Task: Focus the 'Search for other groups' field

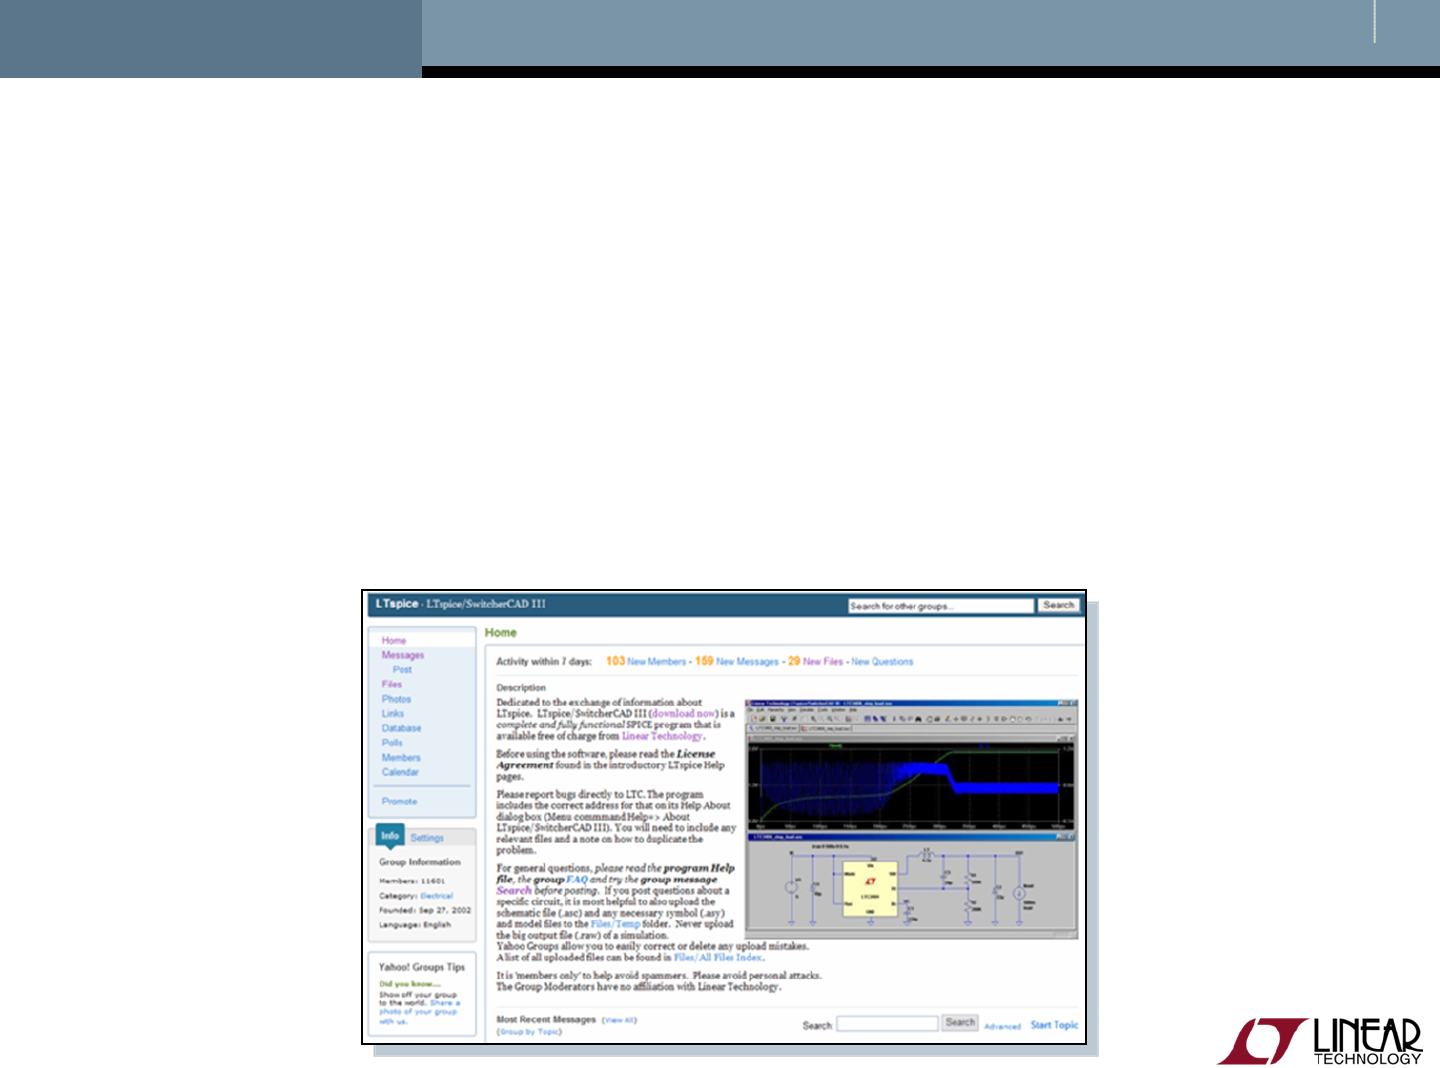Action: click(x=941, y=606)
